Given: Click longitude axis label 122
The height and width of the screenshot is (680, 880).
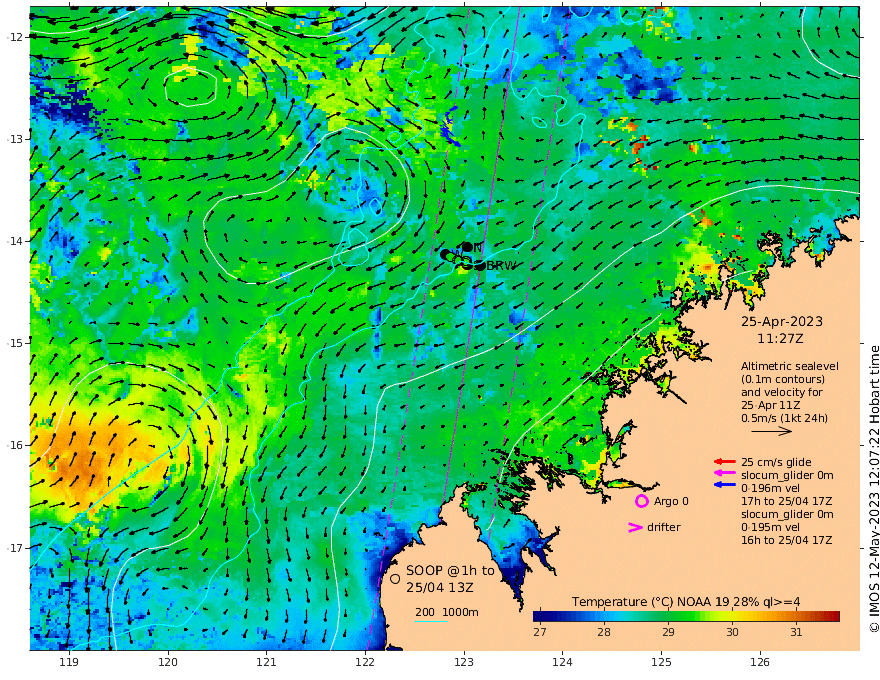Looking at the screenshot, I should pyautogui.click(x=365, y=662).
